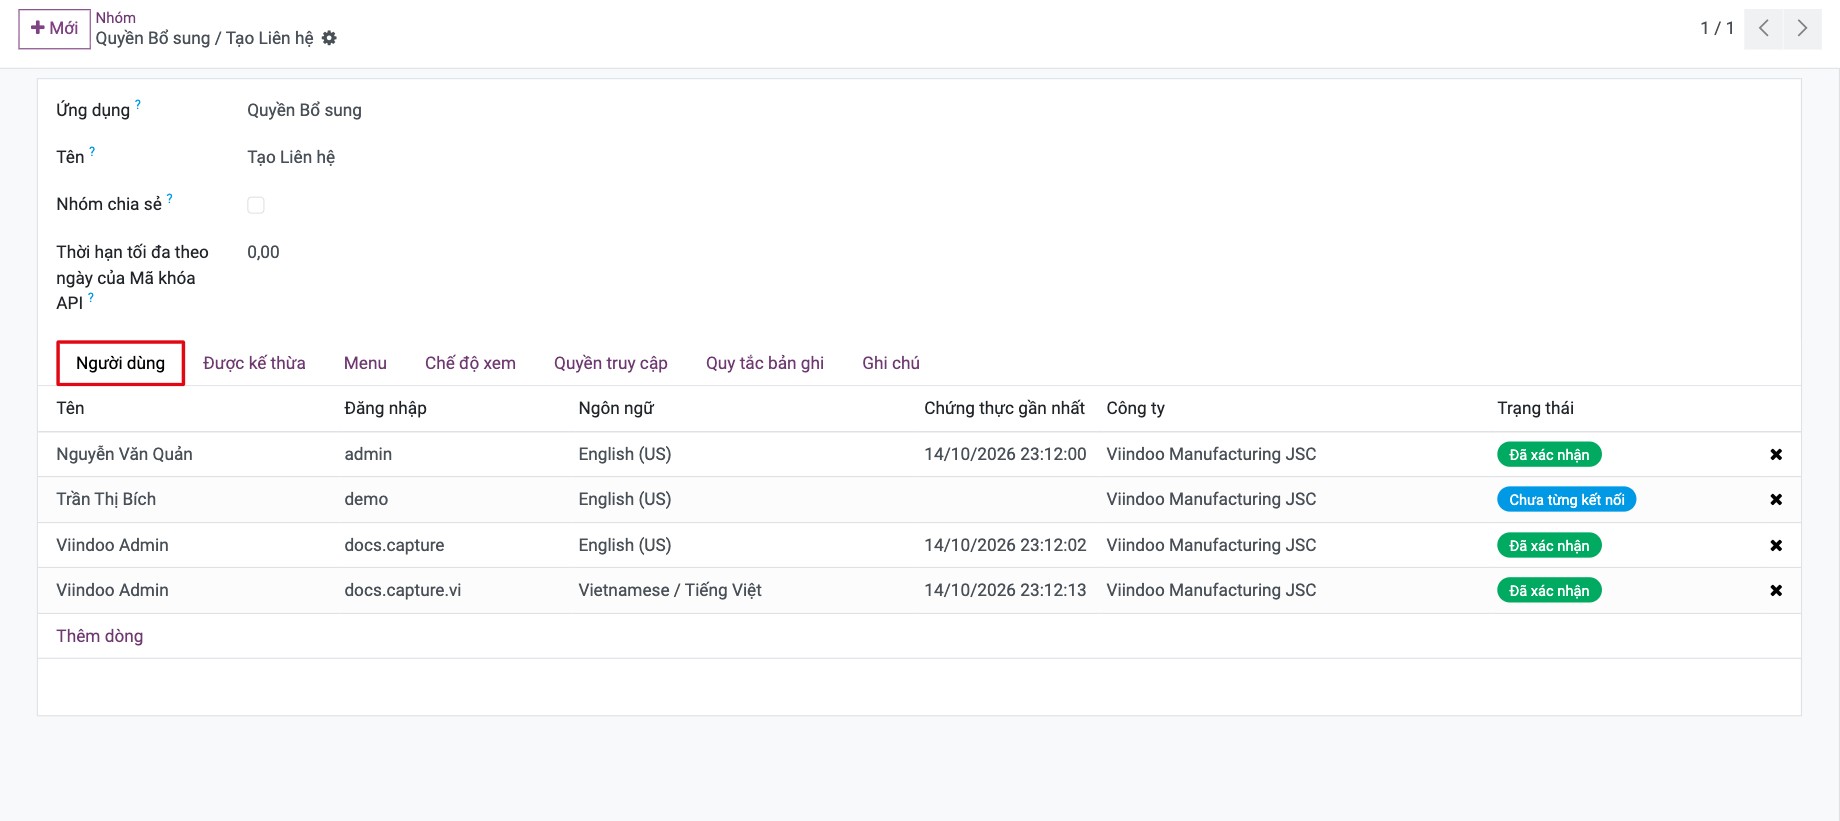The width and height of the screenshot is (1840, 821).
Task: Sort by the Tên column header in table
Action: point(70,408)
